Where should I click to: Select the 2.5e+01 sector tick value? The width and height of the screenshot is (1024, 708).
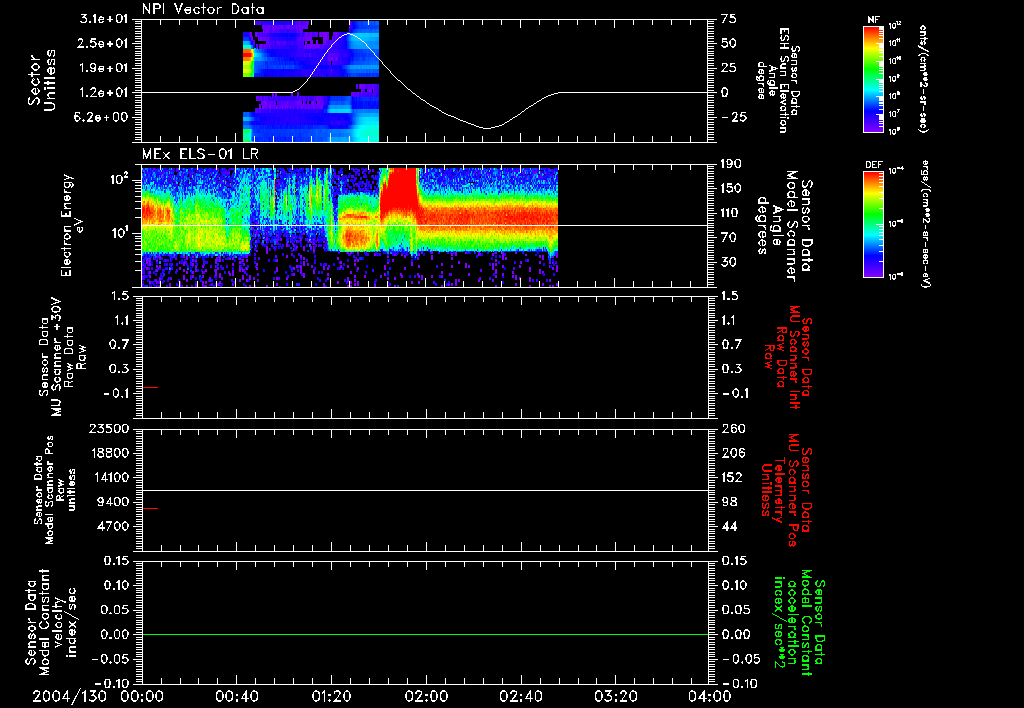(x=104, y=43)
